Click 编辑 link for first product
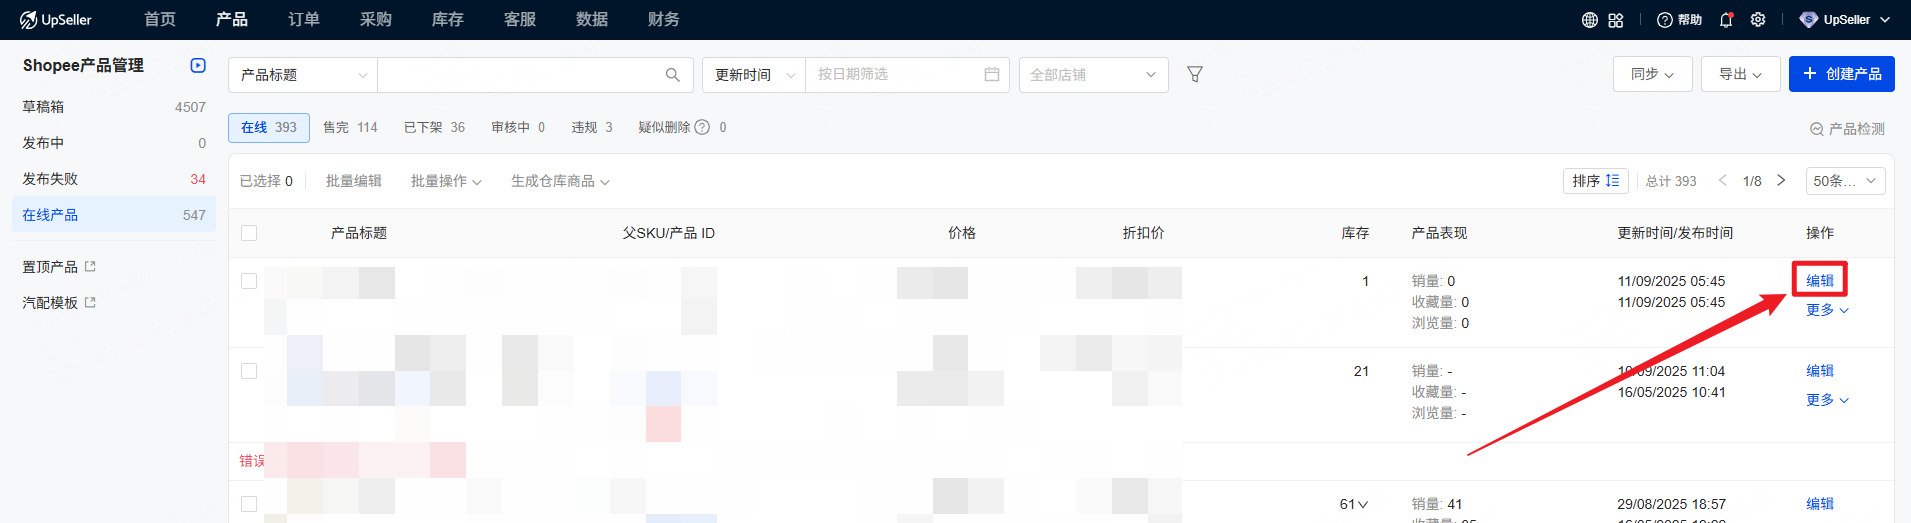The height and width of the screenshot is (523, 1911). (x=1819, y=281)
